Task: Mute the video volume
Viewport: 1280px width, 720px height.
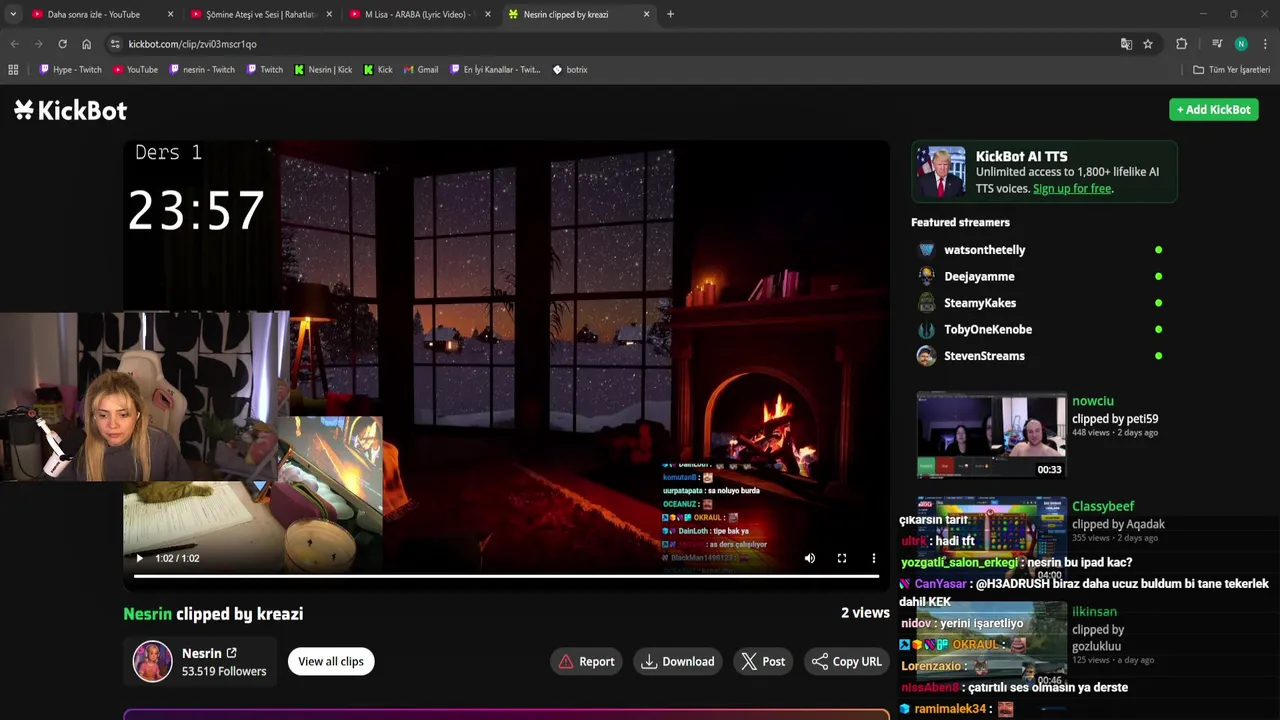Action: pyautogui.click(x=810, y=558)
